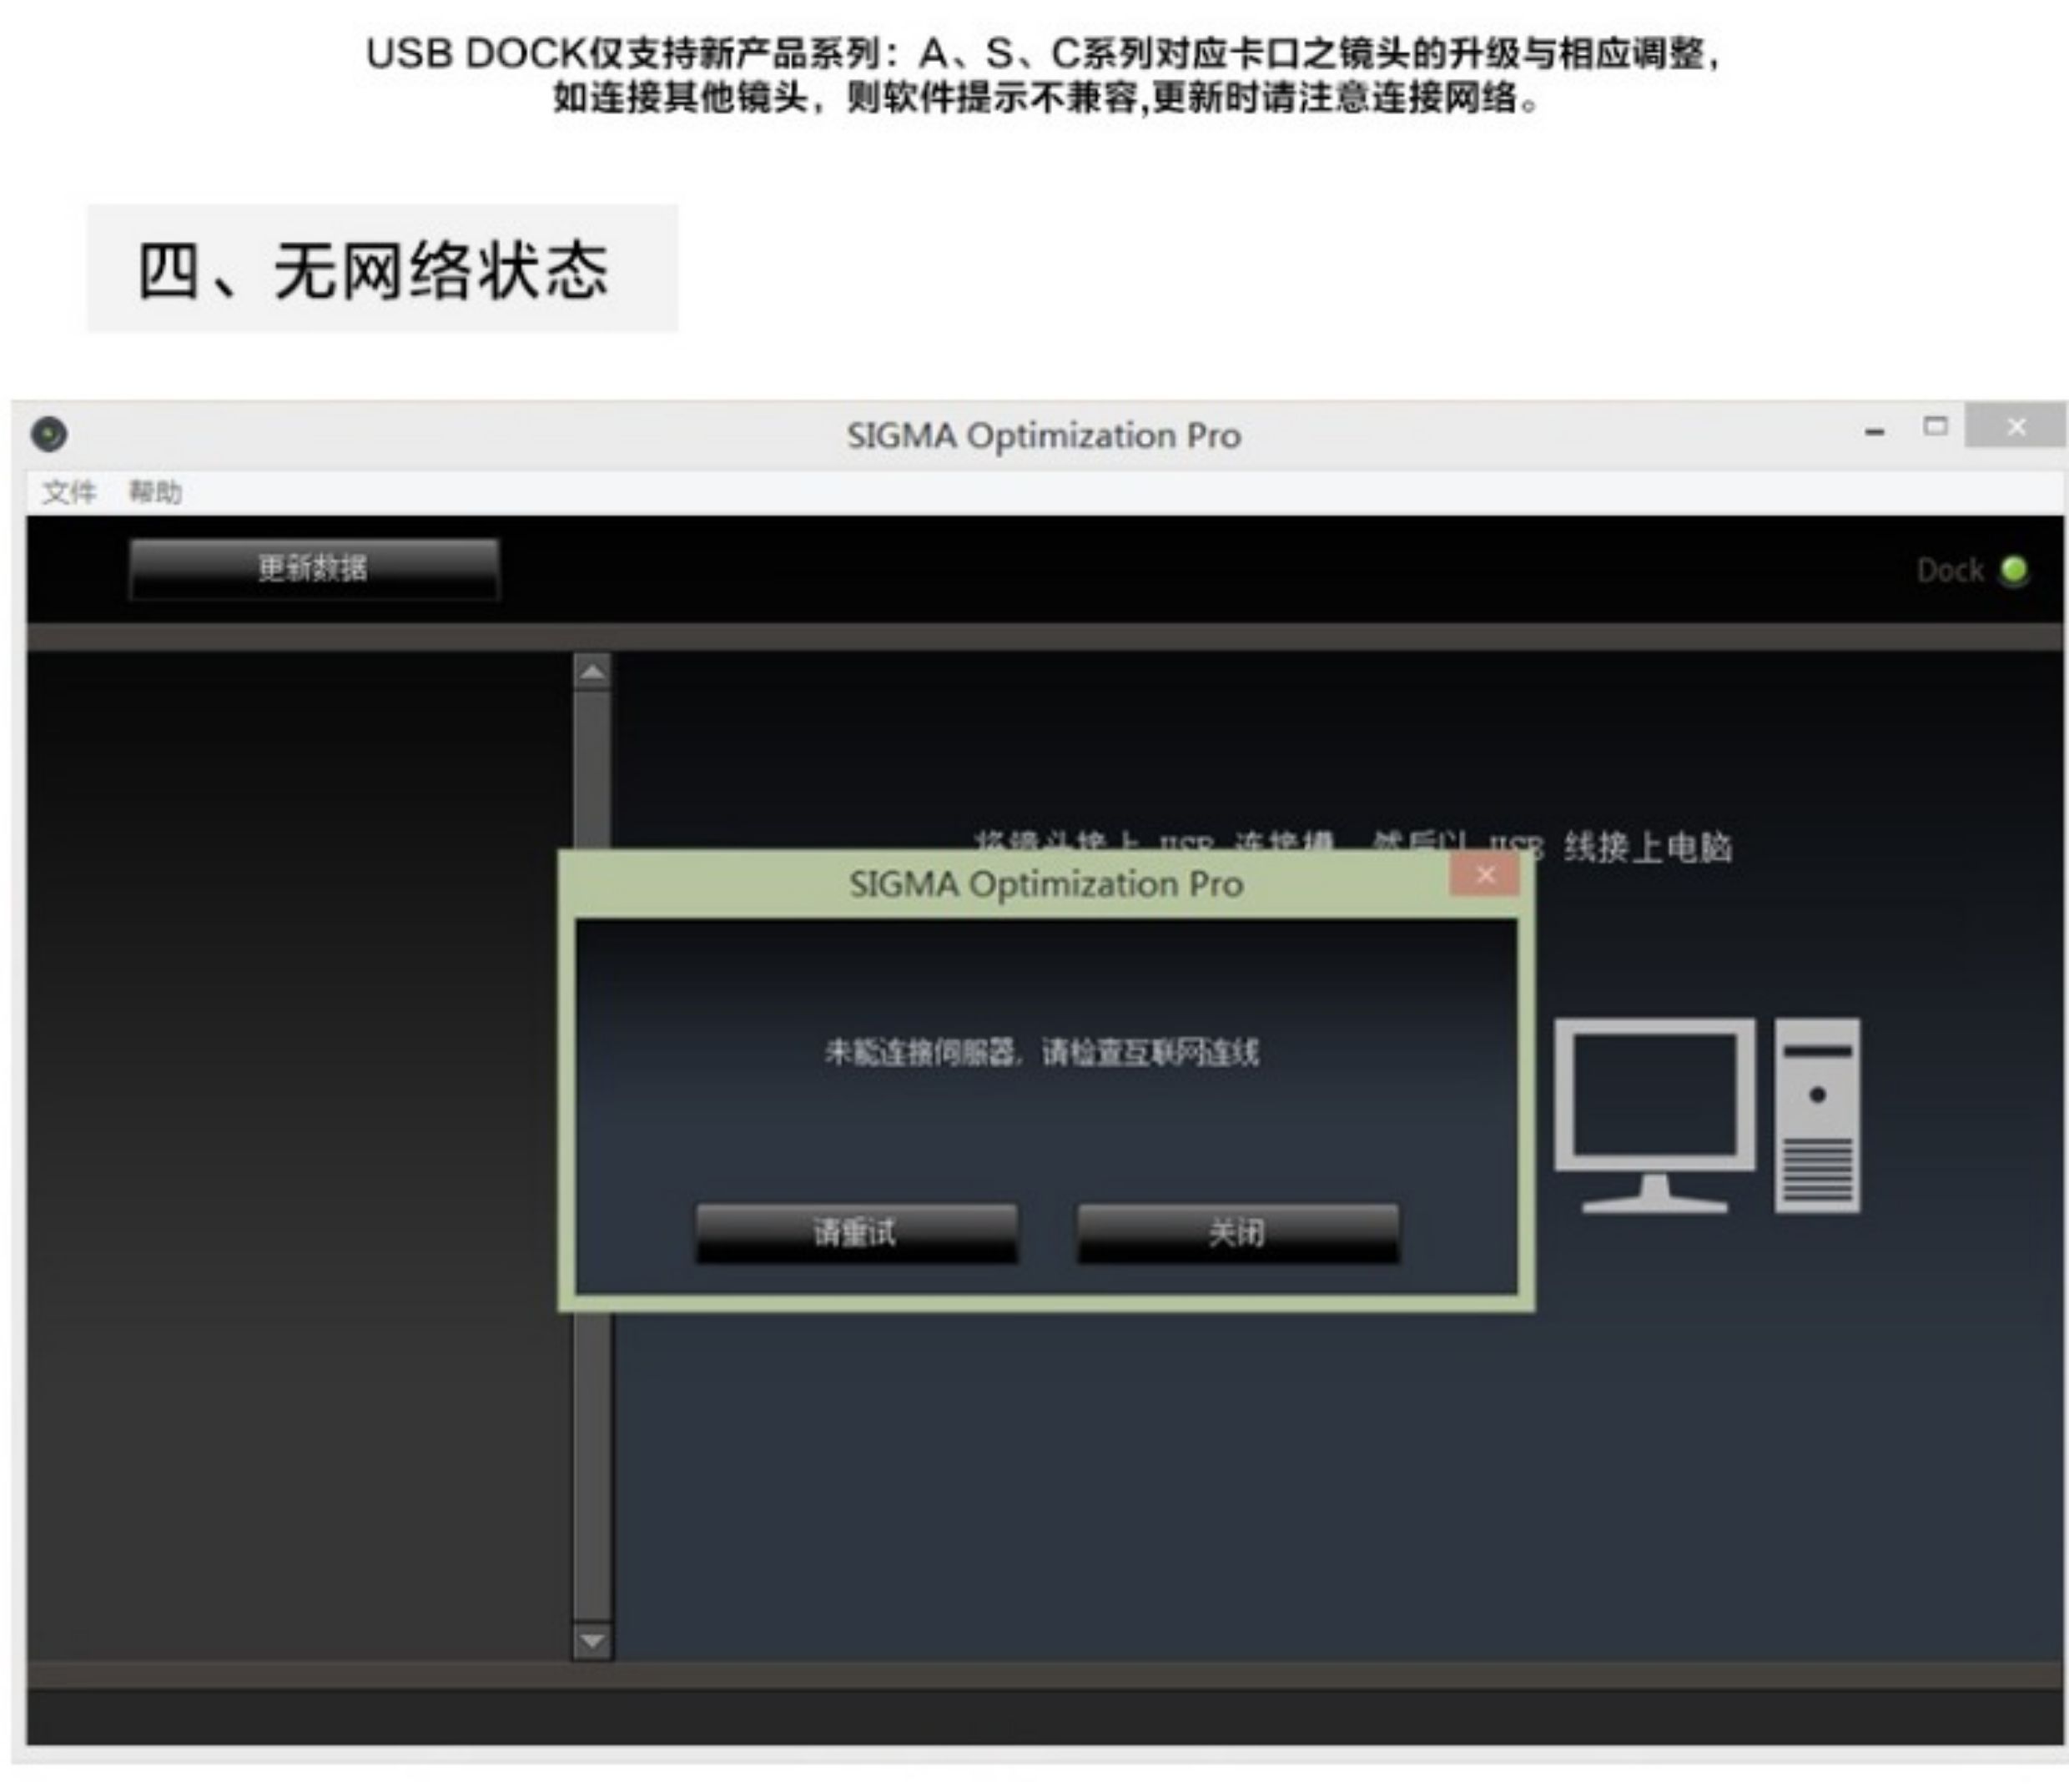
Task: Click the 线接上电脑 instruction text
Action: click(x=1648, y=847)
